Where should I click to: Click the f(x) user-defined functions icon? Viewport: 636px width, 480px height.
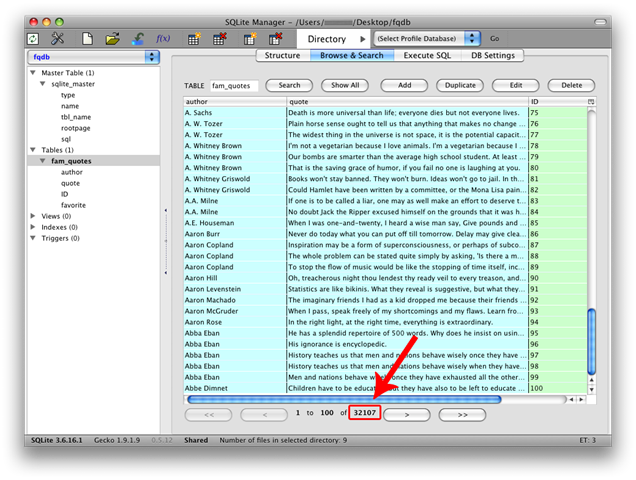click(163, 39)
